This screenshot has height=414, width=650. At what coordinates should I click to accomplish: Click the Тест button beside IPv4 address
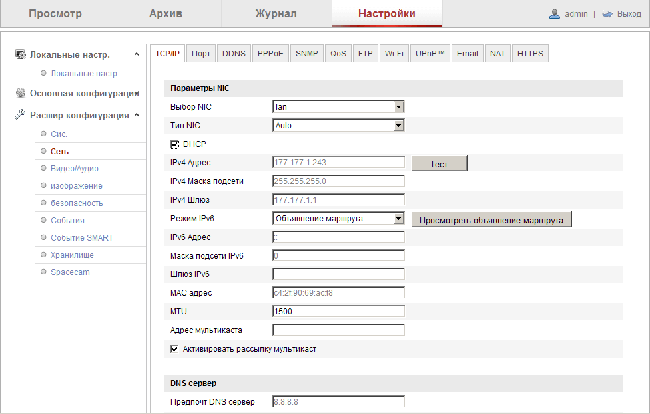[439, 163]
